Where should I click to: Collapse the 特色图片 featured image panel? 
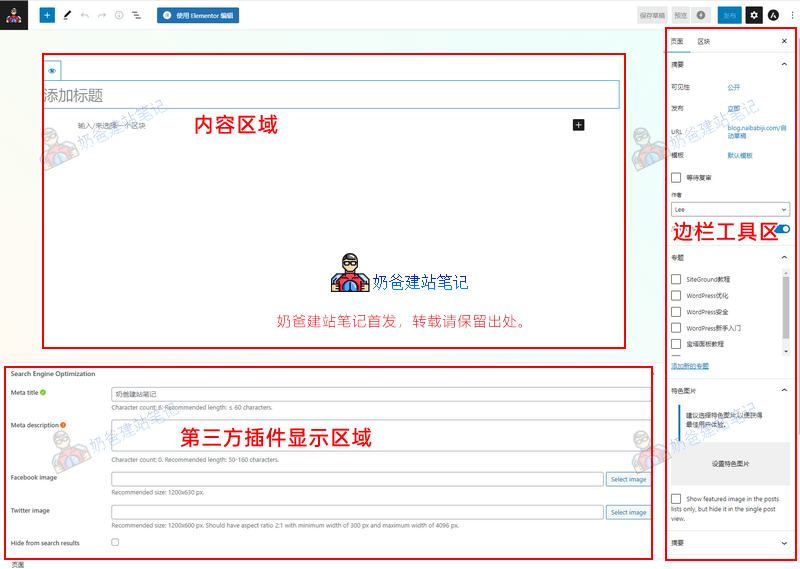pos(784,390)
